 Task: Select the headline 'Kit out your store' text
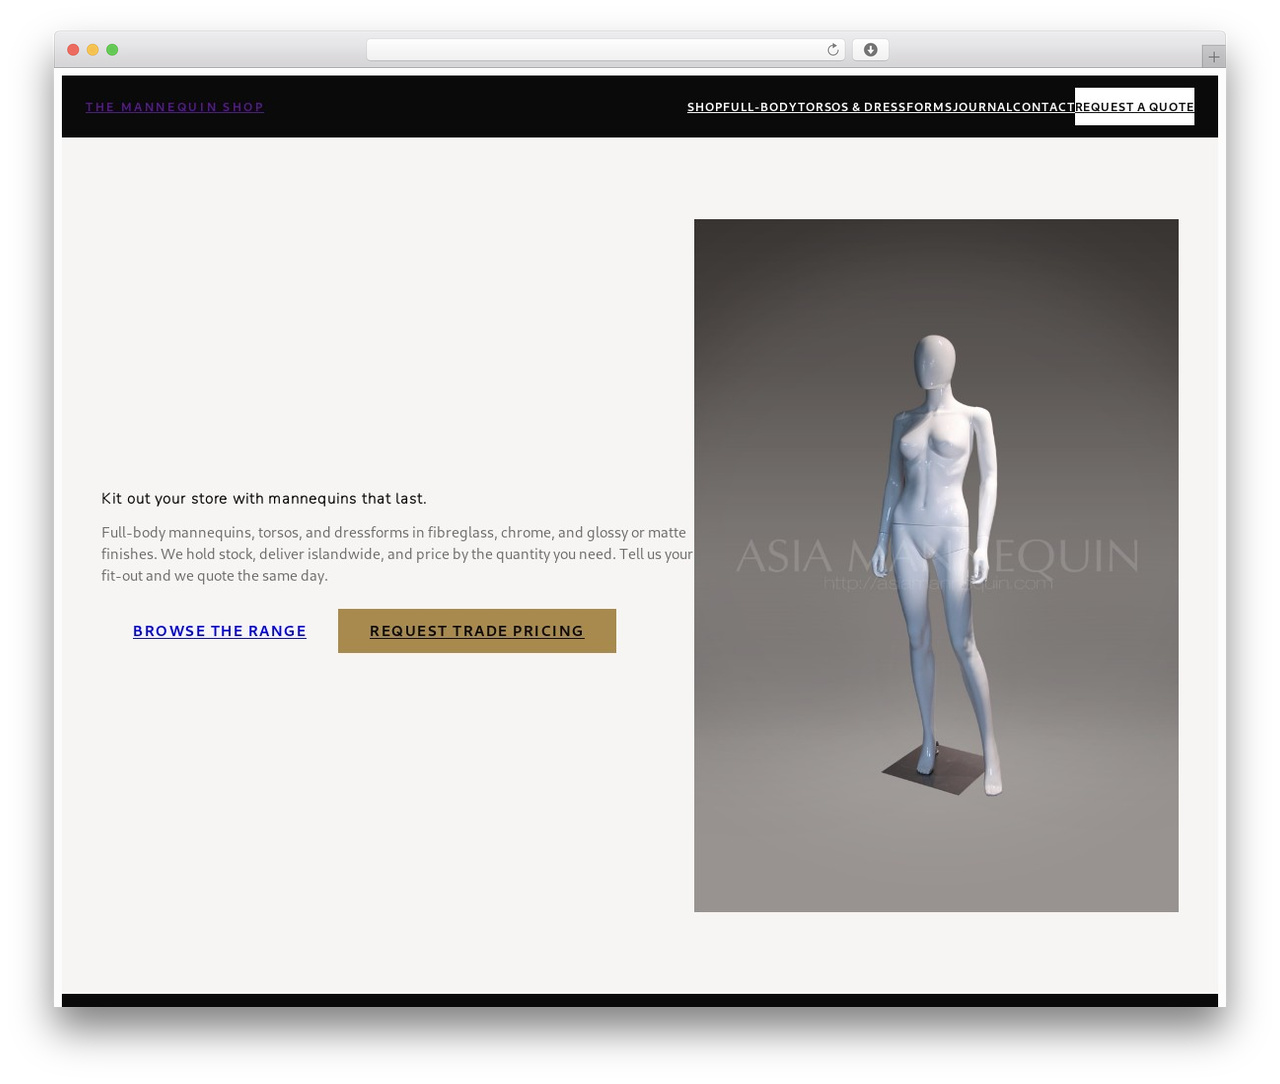[264, 498]
